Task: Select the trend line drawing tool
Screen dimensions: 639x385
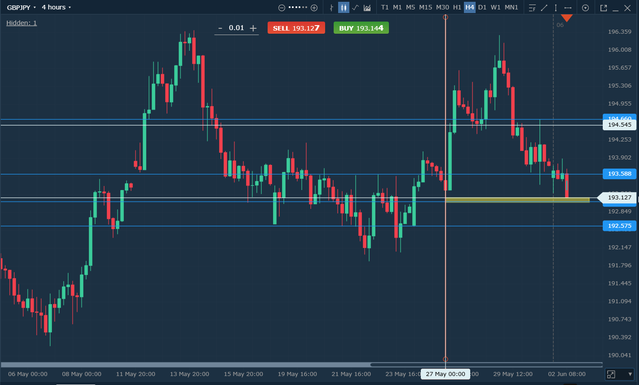Action: click(544, 8)
